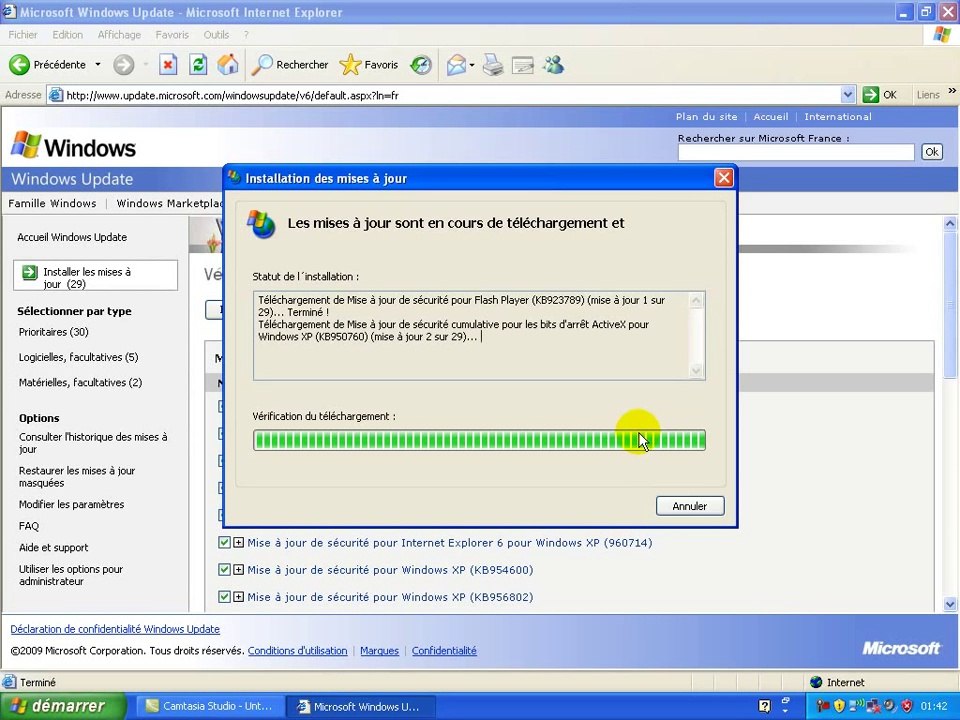Refresh the page with green arrows icon

tap(198, 64)
